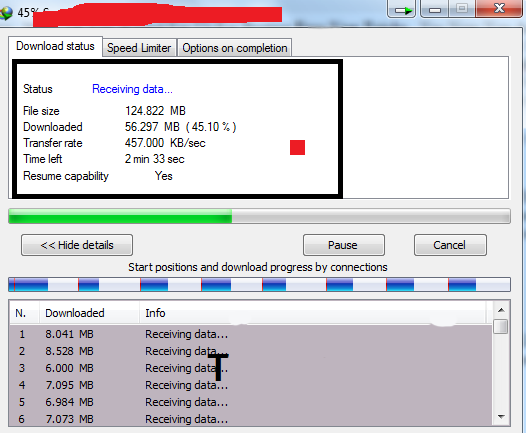This screenshot has height=433, width=526.
Task: Click scroll down arrow in connections list
Action: (x=501, y=417)
